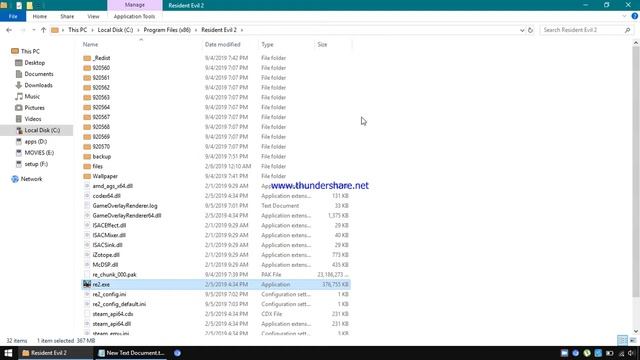The image size is (640, 360).
Task: Open Videos in navigation pane
Action: coord(33,119)
